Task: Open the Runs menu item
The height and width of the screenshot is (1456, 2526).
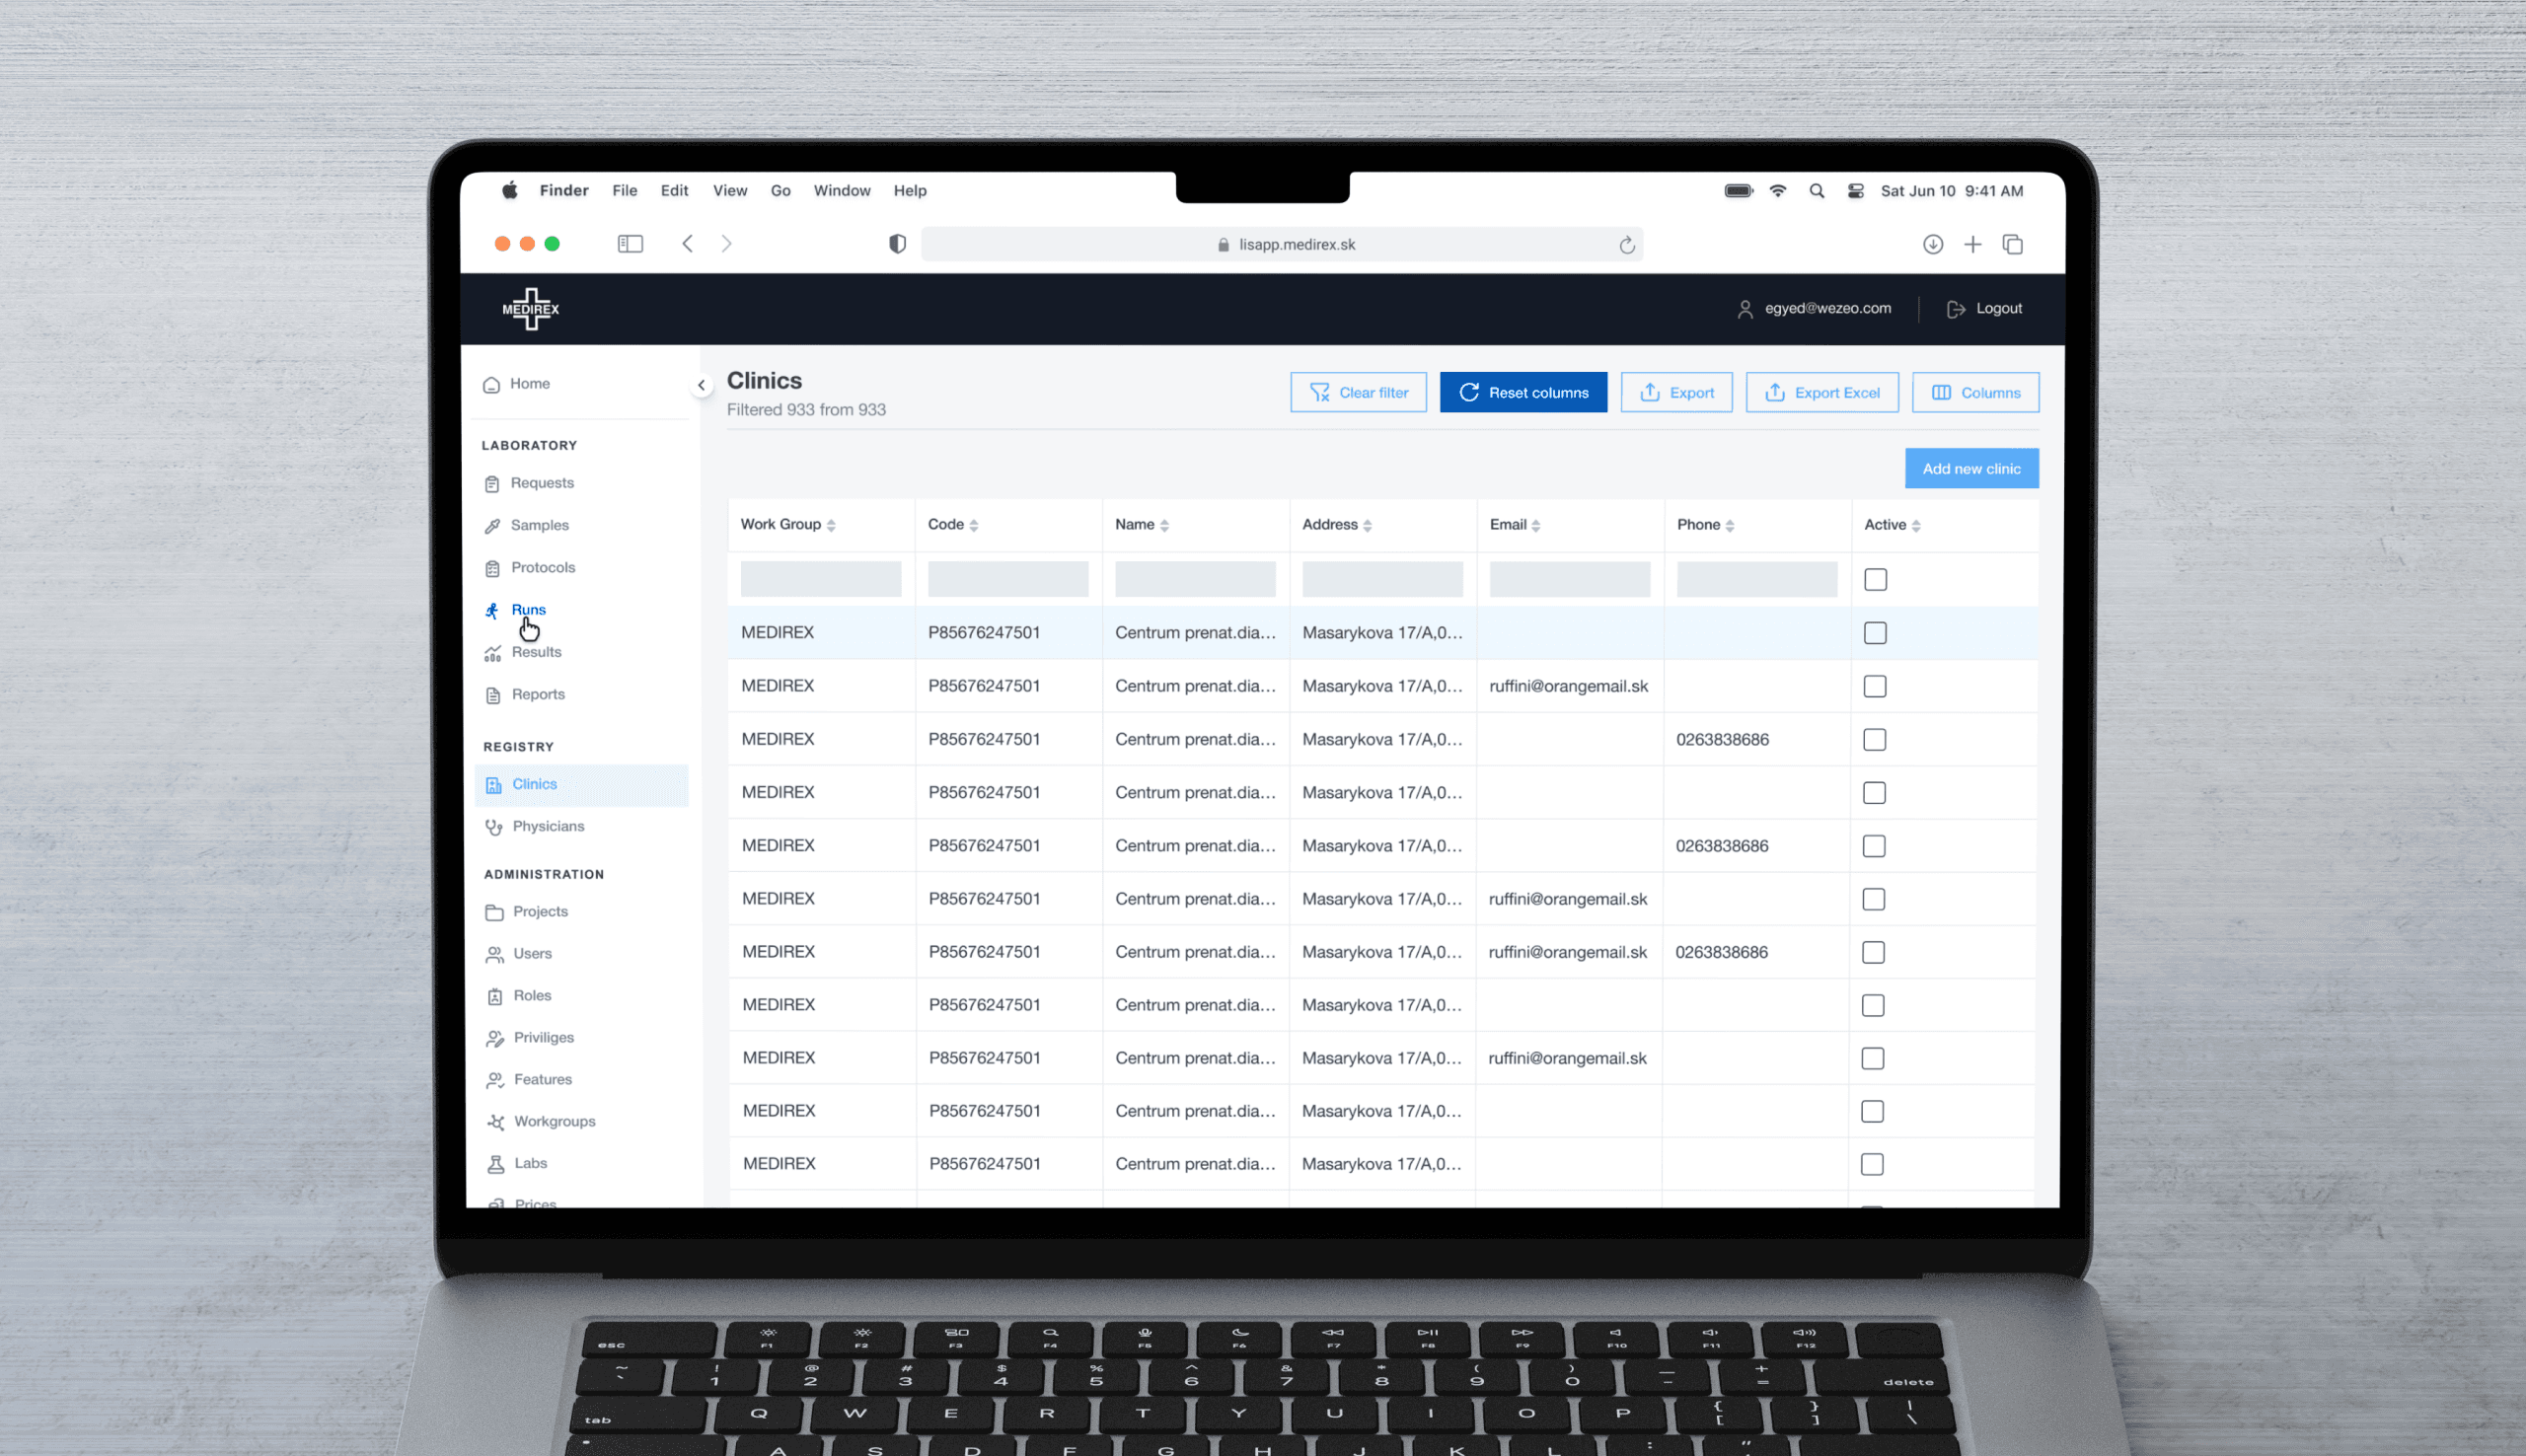Action: point(528,610)
